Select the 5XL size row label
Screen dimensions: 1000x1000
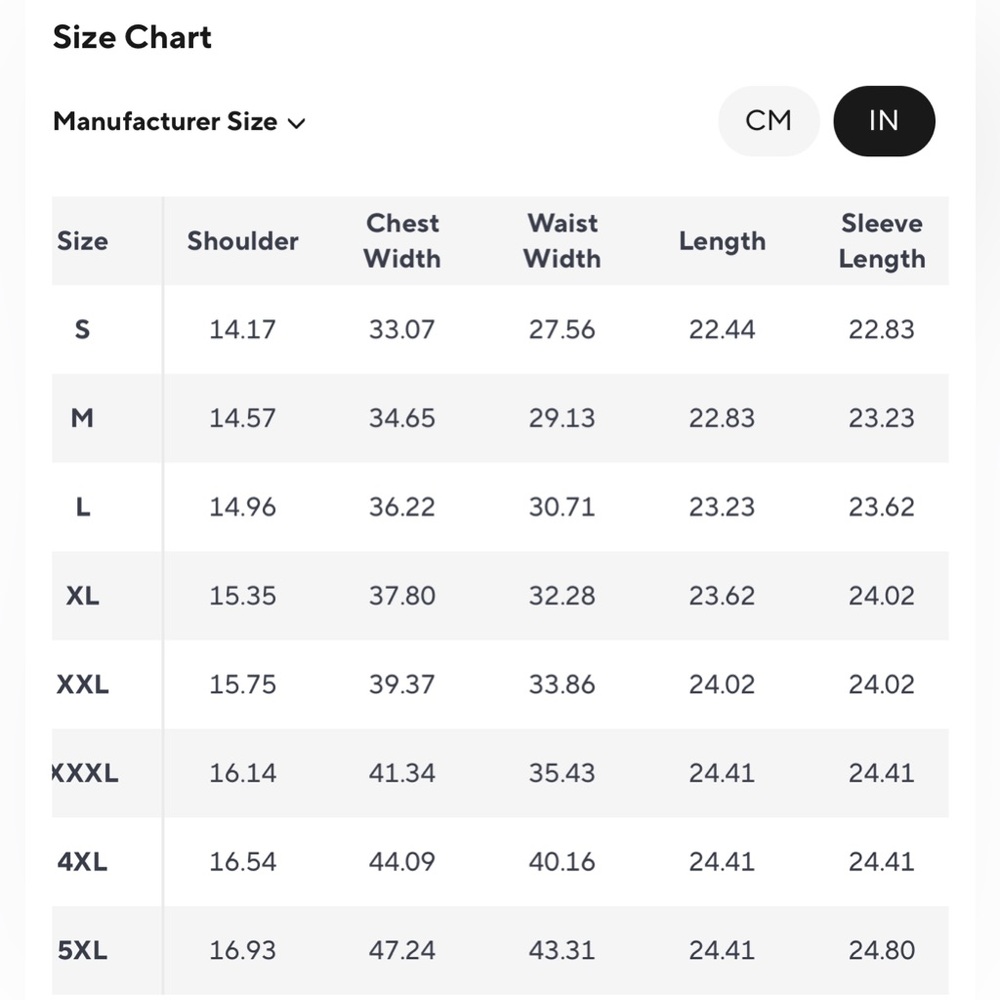(82, 950)
